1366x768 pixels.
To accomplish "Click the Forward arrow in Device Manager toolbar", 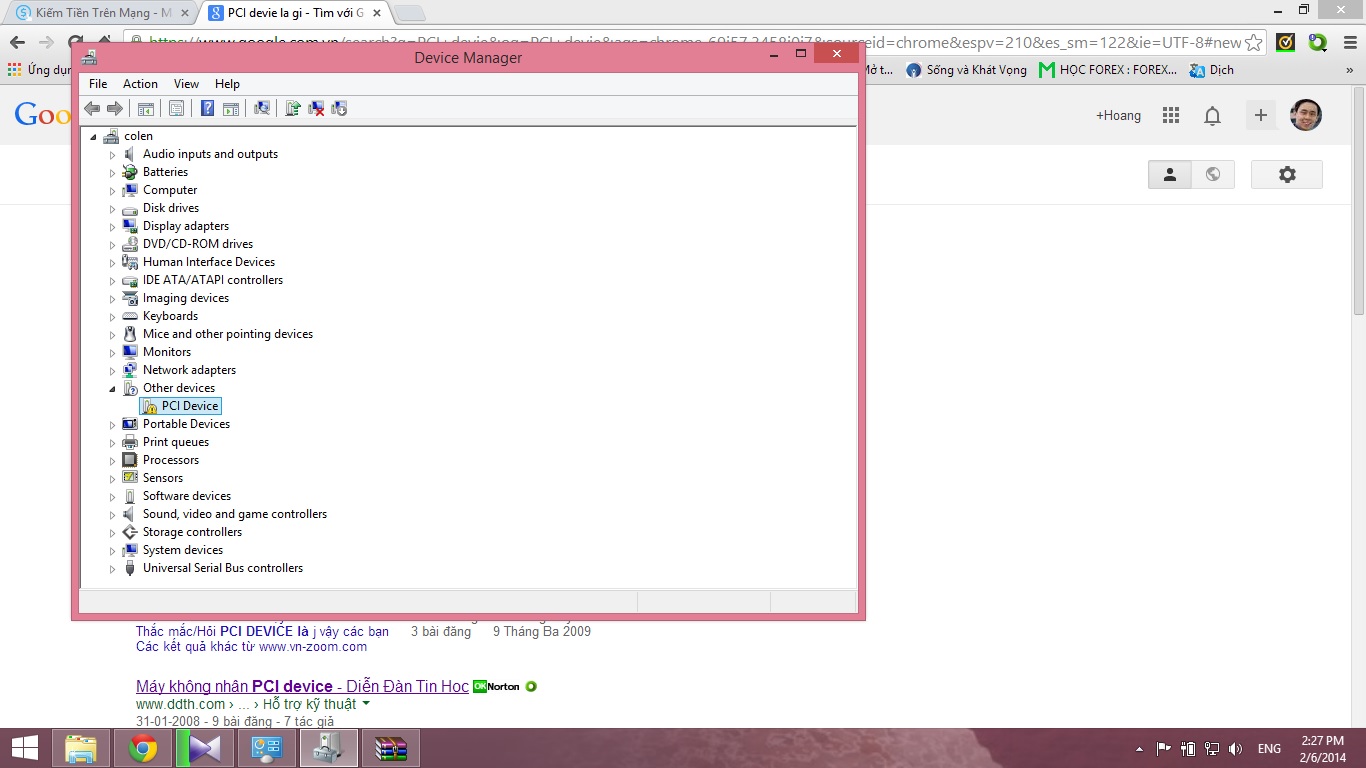I will click(115, 108).
